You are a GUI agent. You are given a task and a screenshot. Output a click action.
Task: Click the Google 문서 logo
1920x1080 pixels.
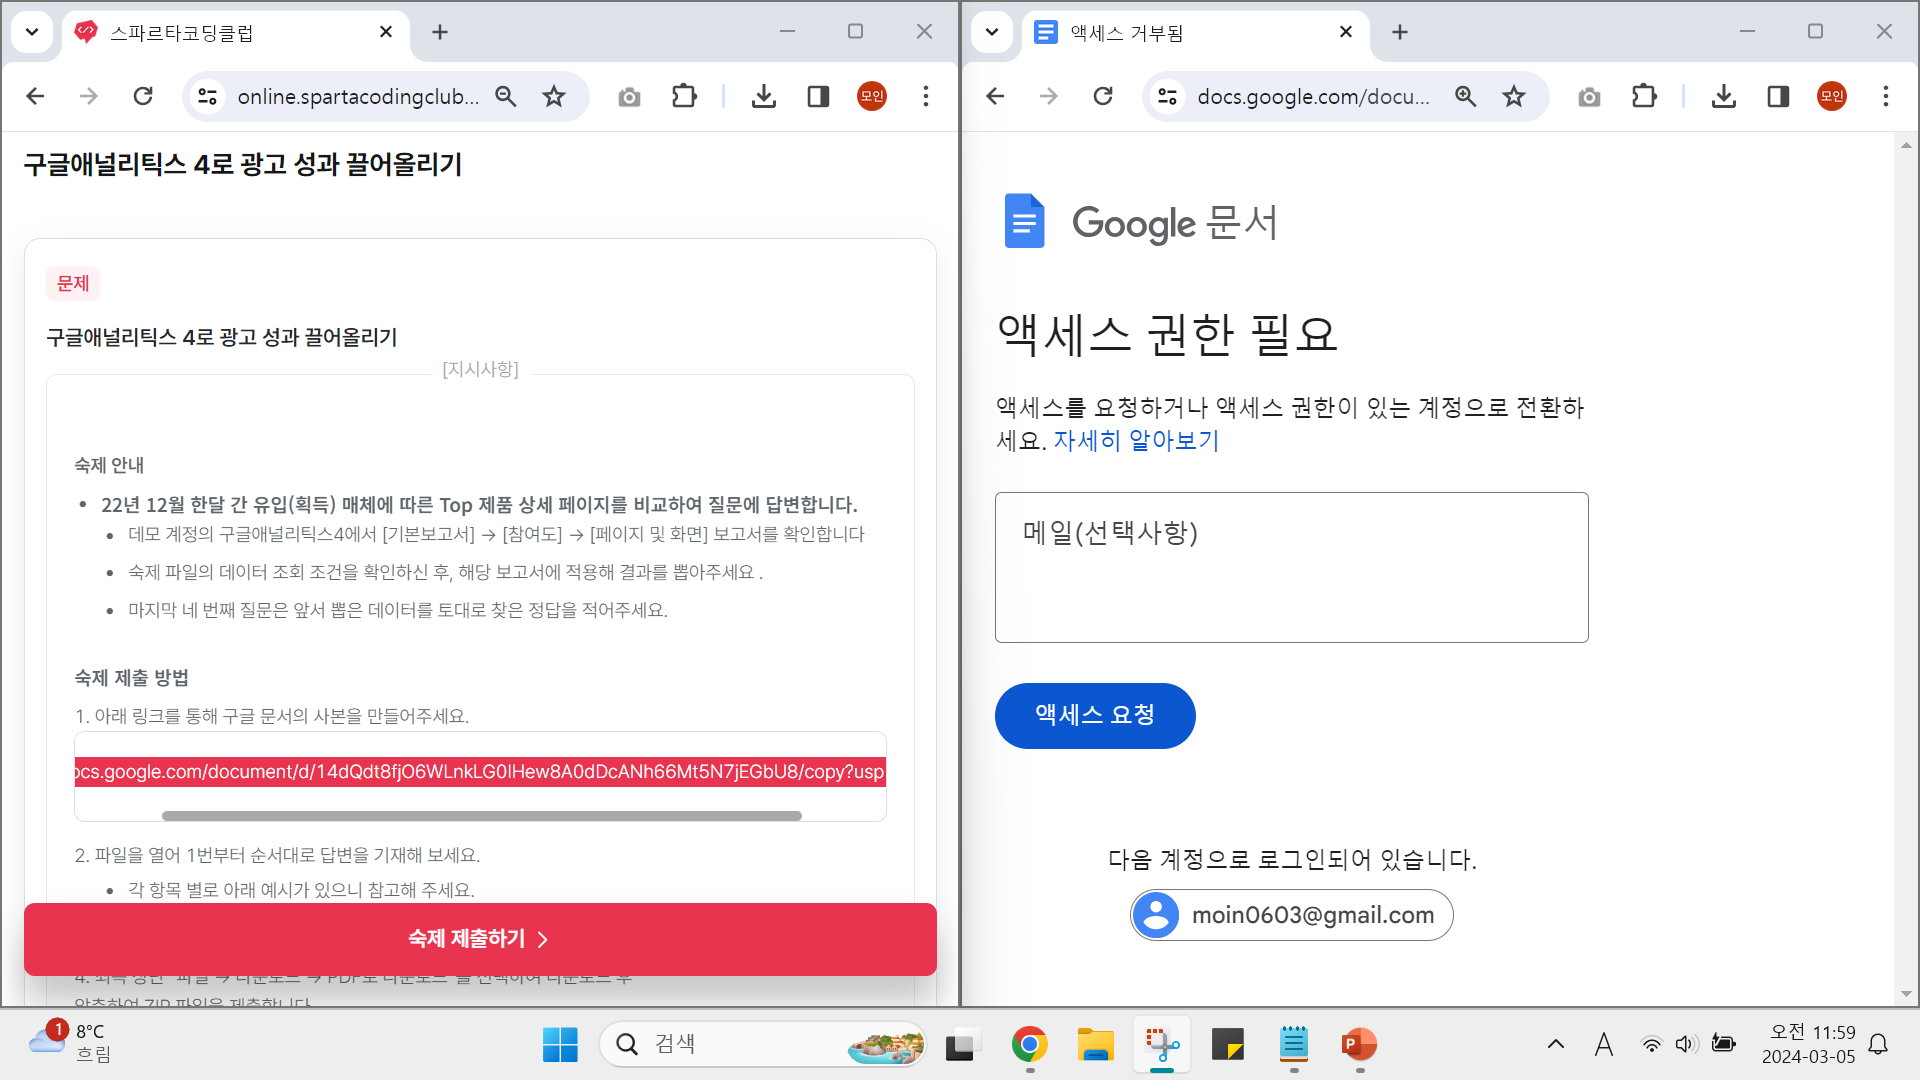pyautogui.click(x=1141, y=221)
